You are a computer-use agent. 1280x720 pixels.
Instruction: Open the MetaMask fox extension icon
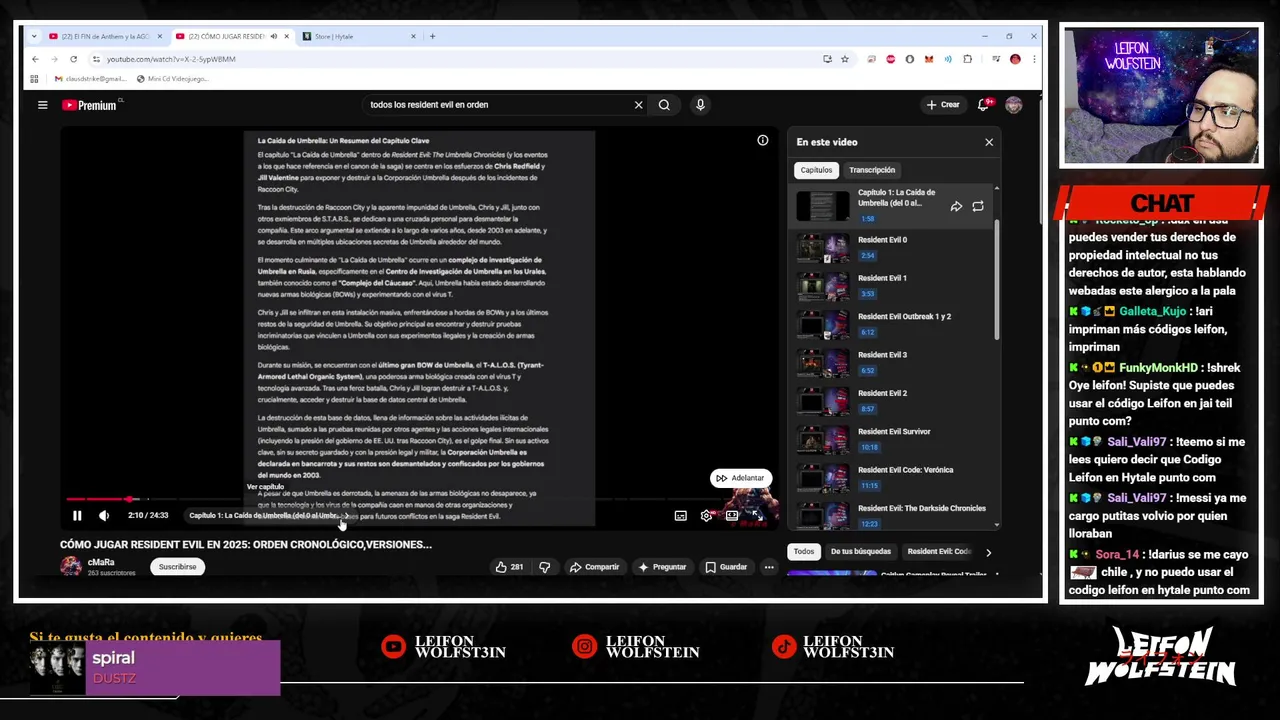[x=929, y=59]
